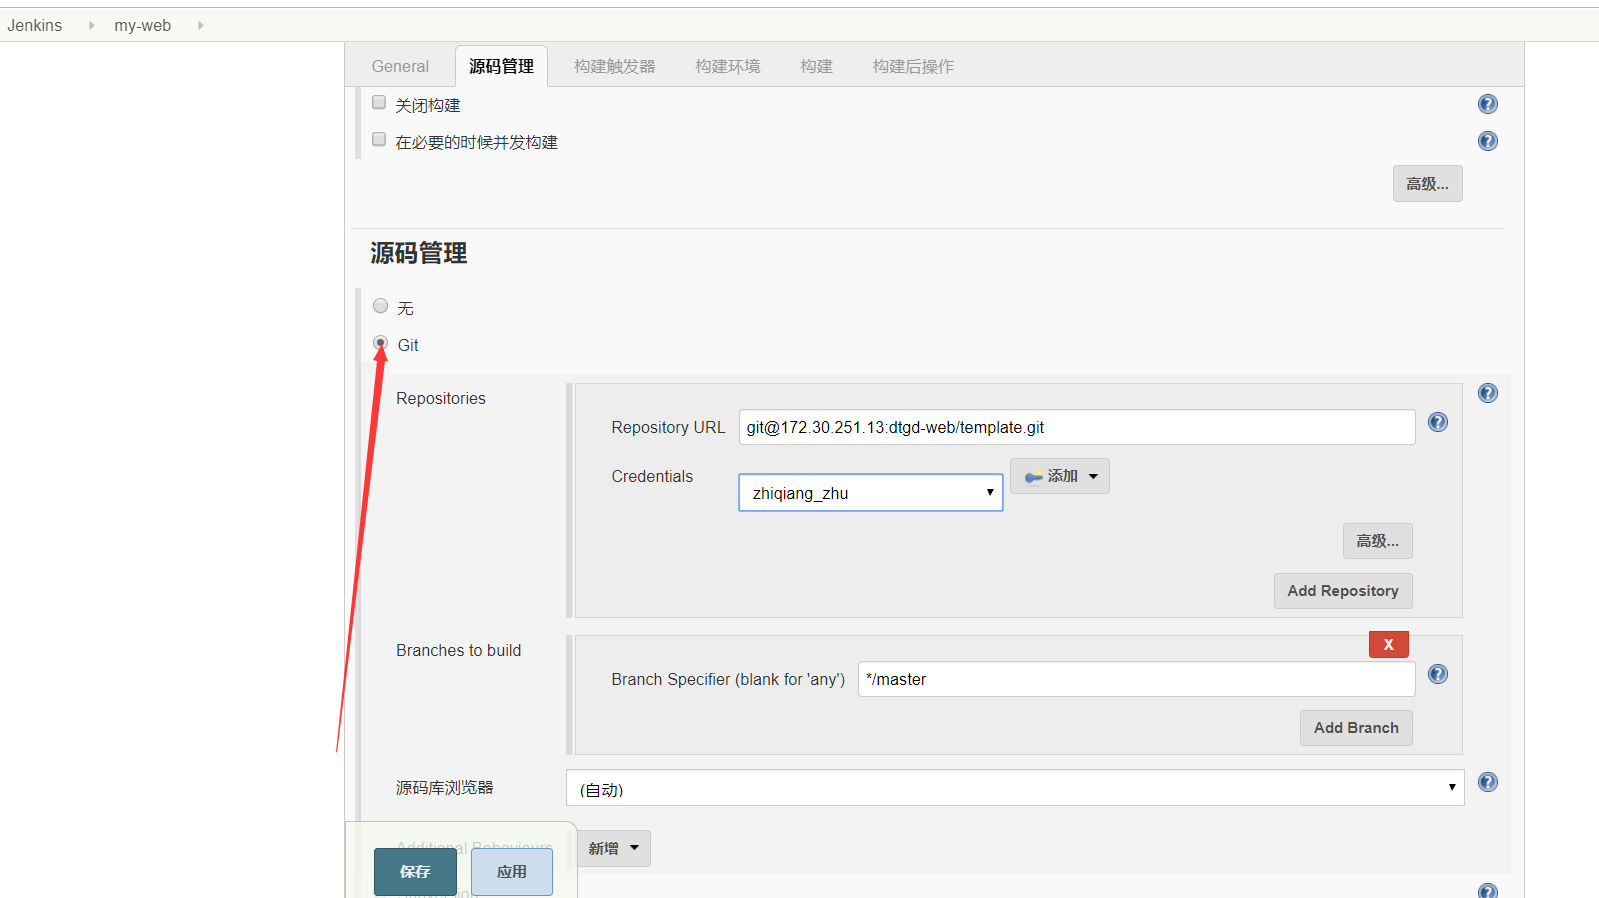The width and height of the screenshot is (1599, 898).
Task: Click the Branches to build label
Action: point(458,650)
